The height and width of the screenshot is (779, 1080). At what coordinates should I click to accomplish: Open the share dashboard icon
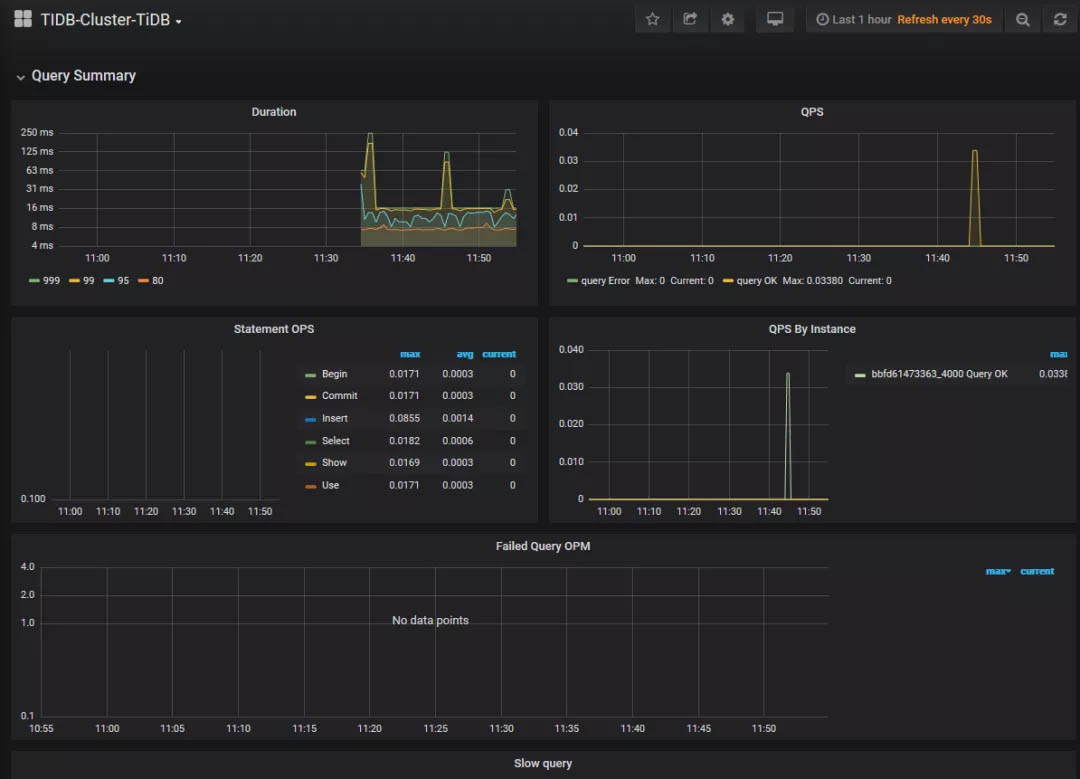(x=689, y=19)
